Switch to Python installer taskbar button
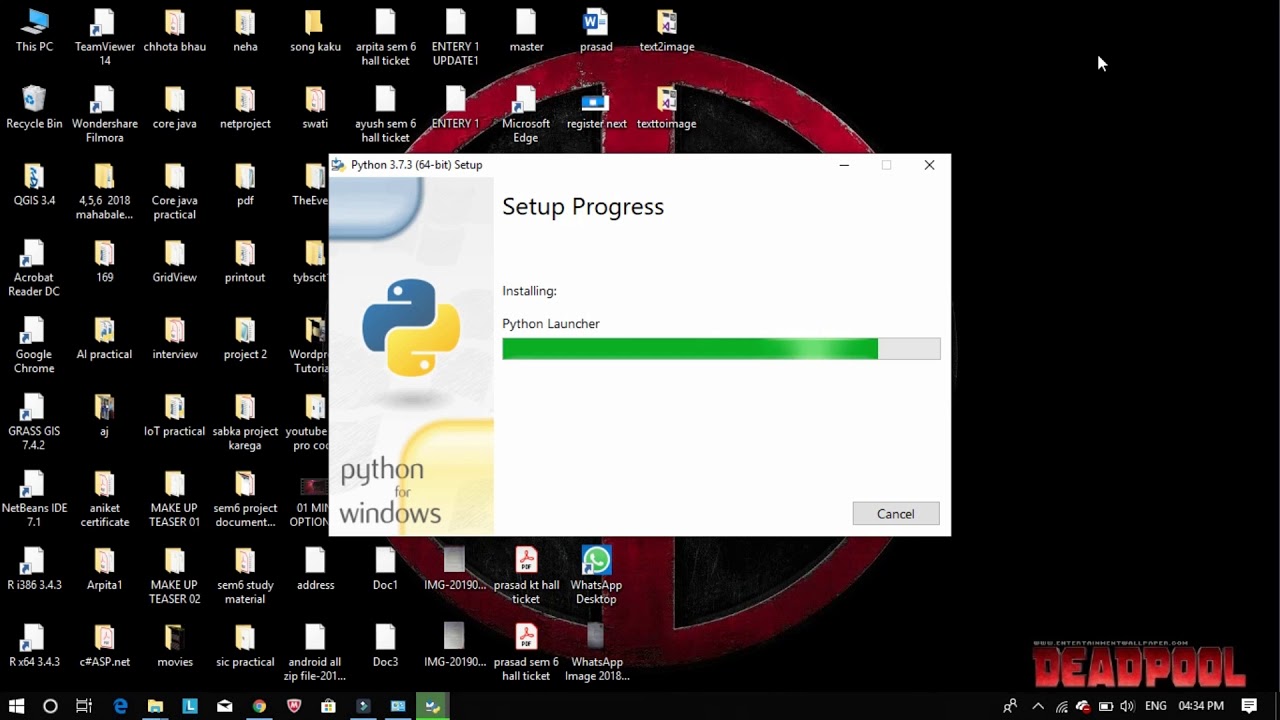This screenshot has width=1280, height=720. pos(432,706)
